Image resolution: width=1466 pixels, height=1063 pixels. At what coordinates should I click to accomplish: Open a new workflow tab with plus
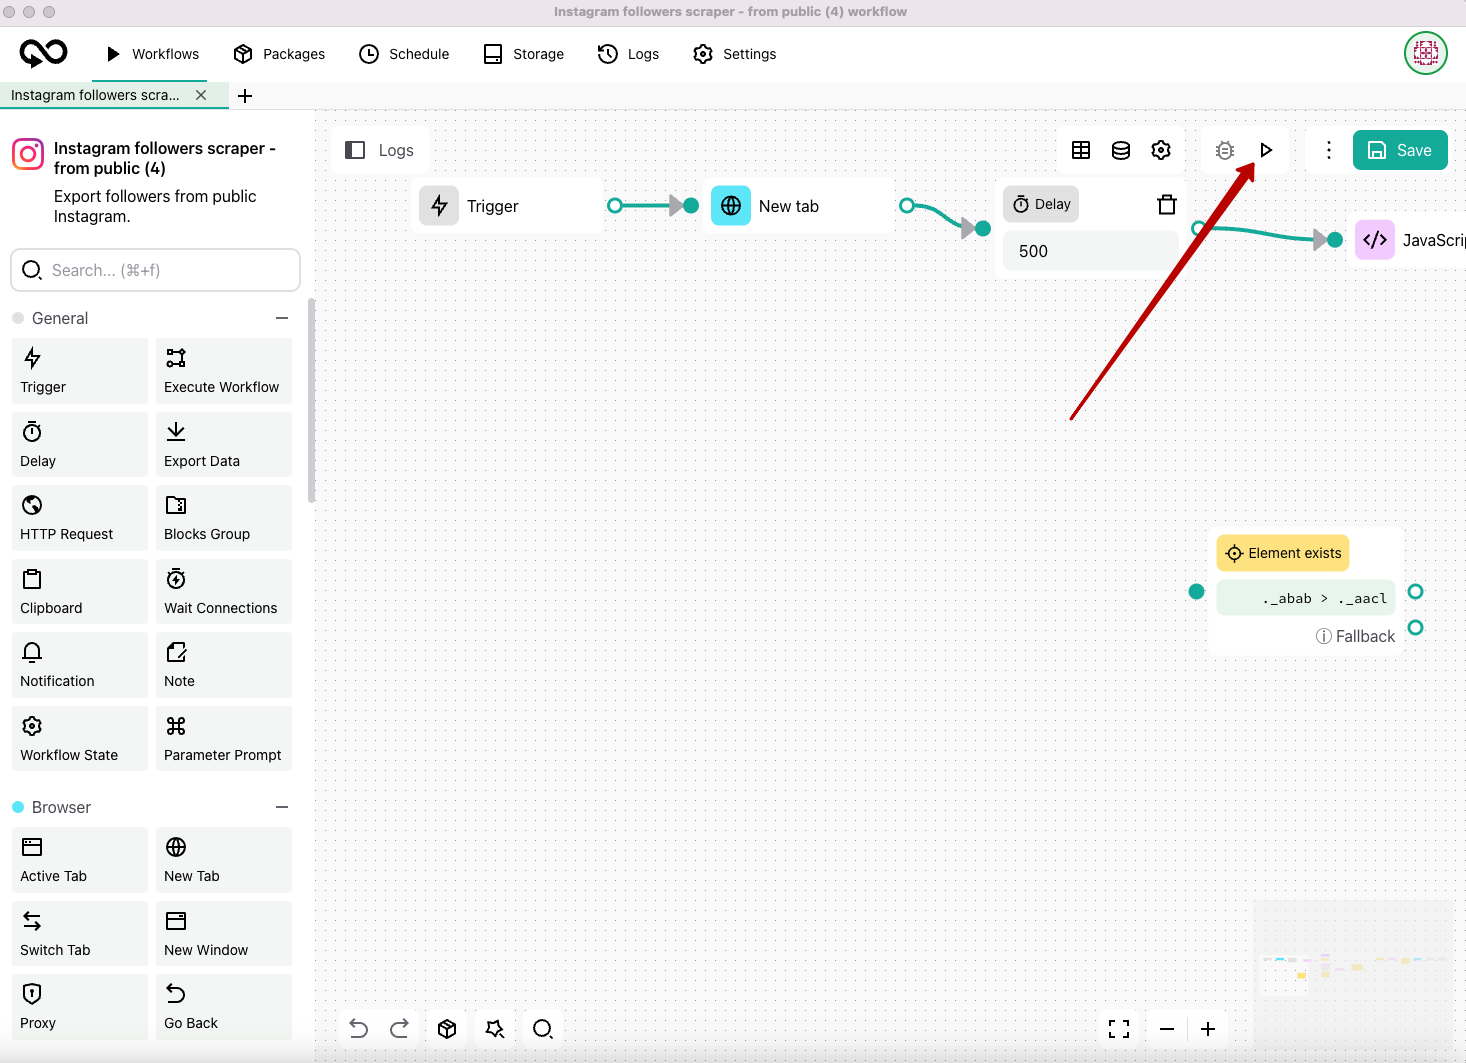coord(245,96)
